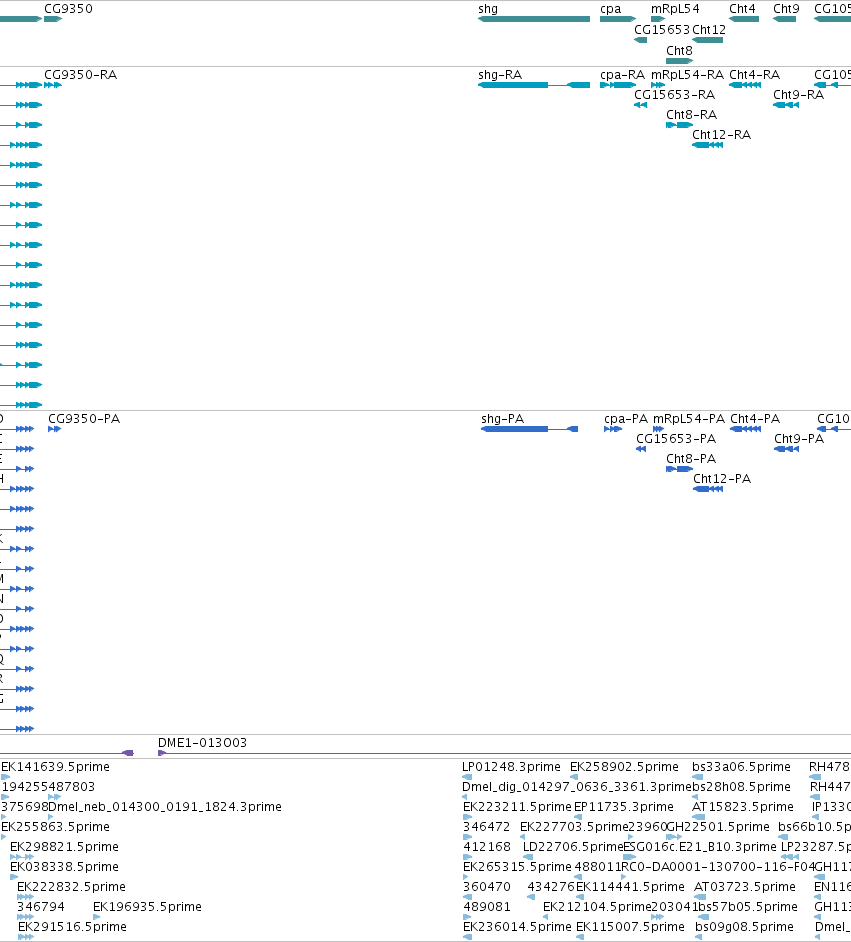Click the EK255863.5prime label
This screenshot has width=851, height=942.
[x=55, y=827]
